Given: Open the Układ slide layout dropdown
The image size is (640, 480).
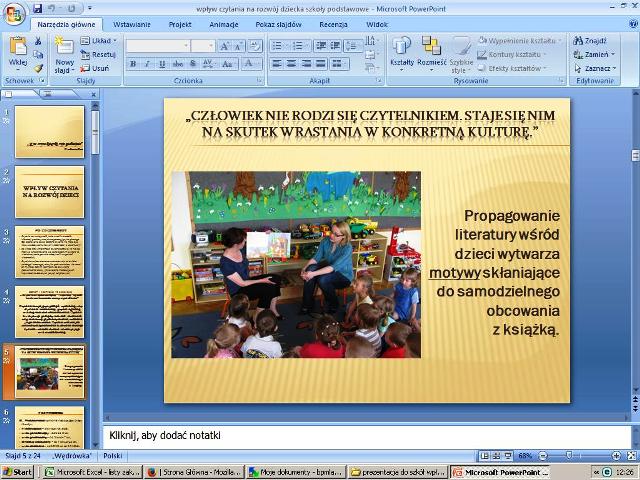Looking at the screenshot, I should [98, 40].
